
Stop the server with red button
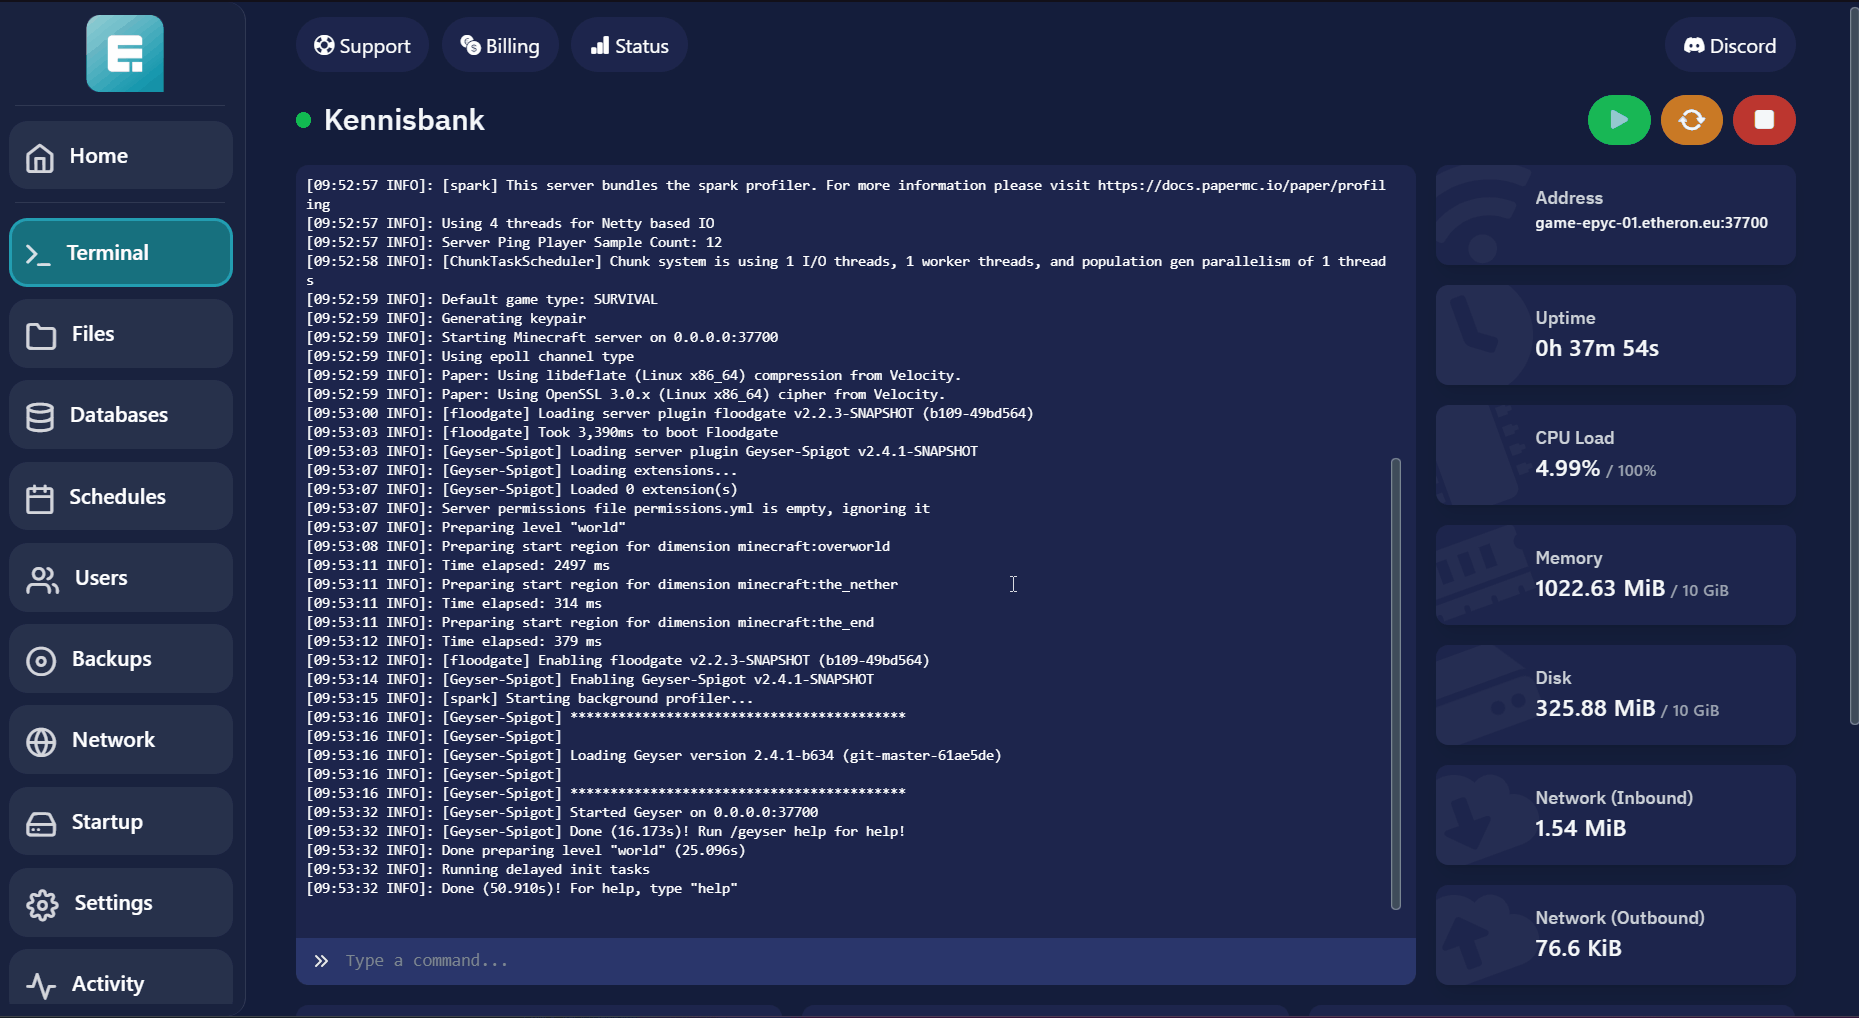[x=1764, y=120]
